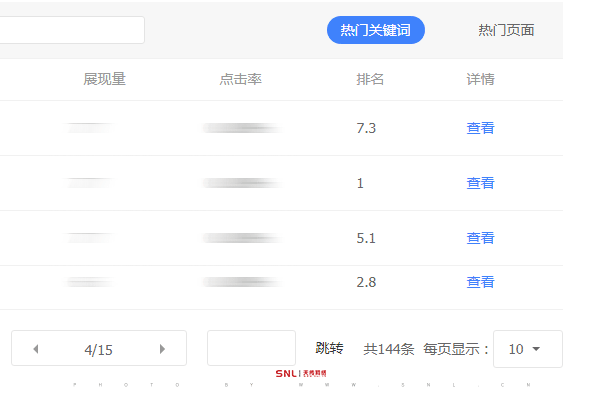600x400 pixels.
Task: Switch to the 热门关键词 tab
Action: point(375,30)
